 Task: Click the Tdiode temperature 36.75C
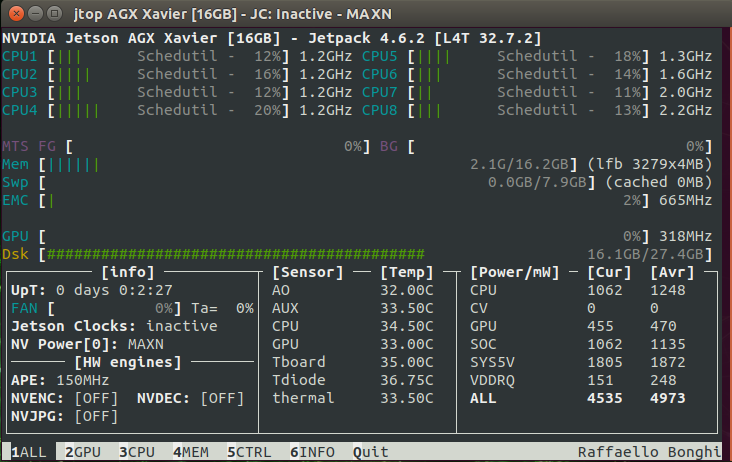(407, 380)
